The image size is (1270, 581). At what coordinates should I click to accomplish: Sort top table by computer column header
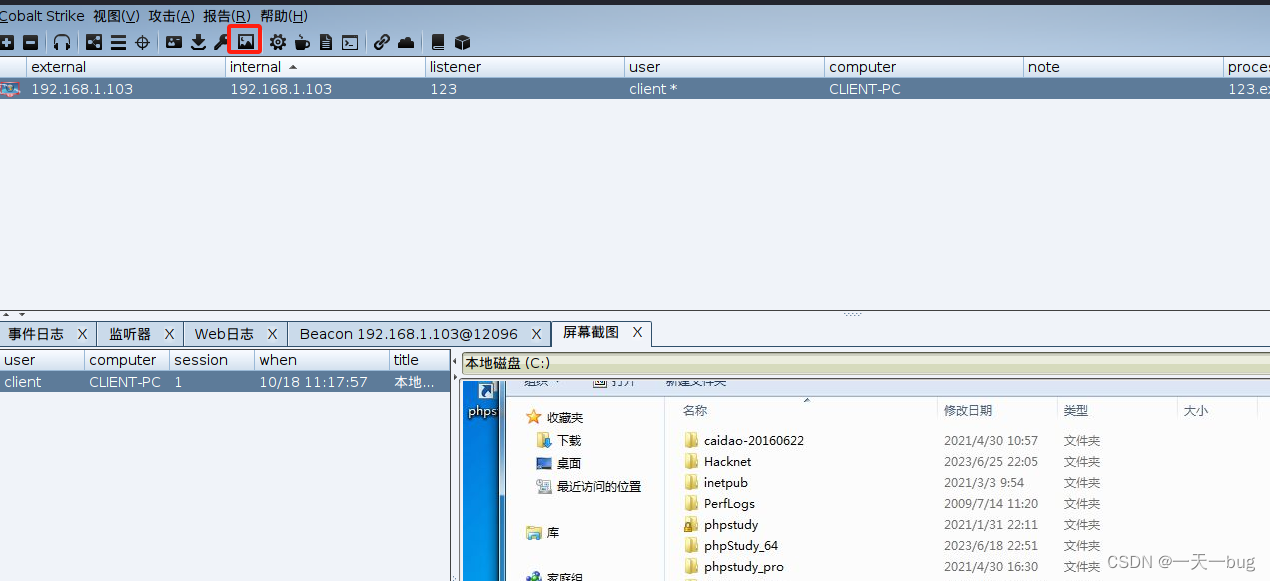925,67
